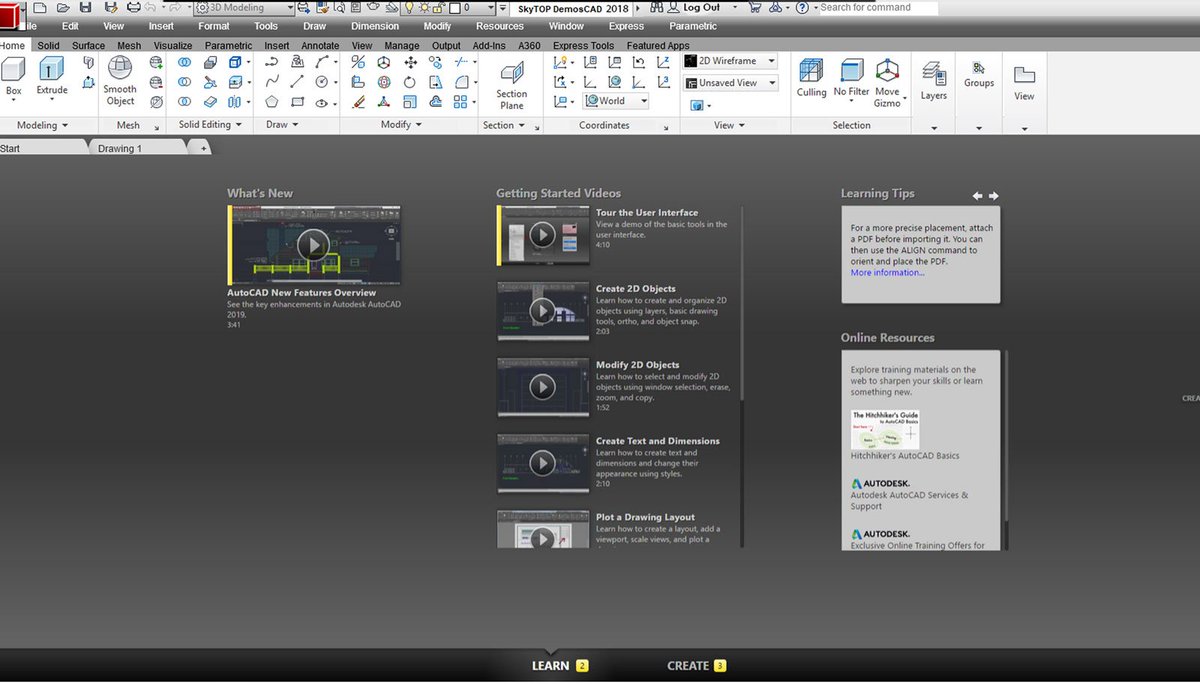Select the Box modeling tool
Image resolution: width=1200 pixels, height=684 pixels.
(14, 76)
